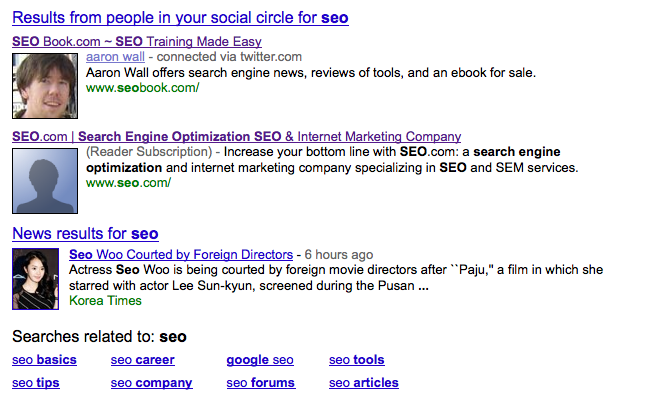This screenshot has width=666, height=401.
Task: Click the green www.seo.com/ URL
Action: coord(128,183)
